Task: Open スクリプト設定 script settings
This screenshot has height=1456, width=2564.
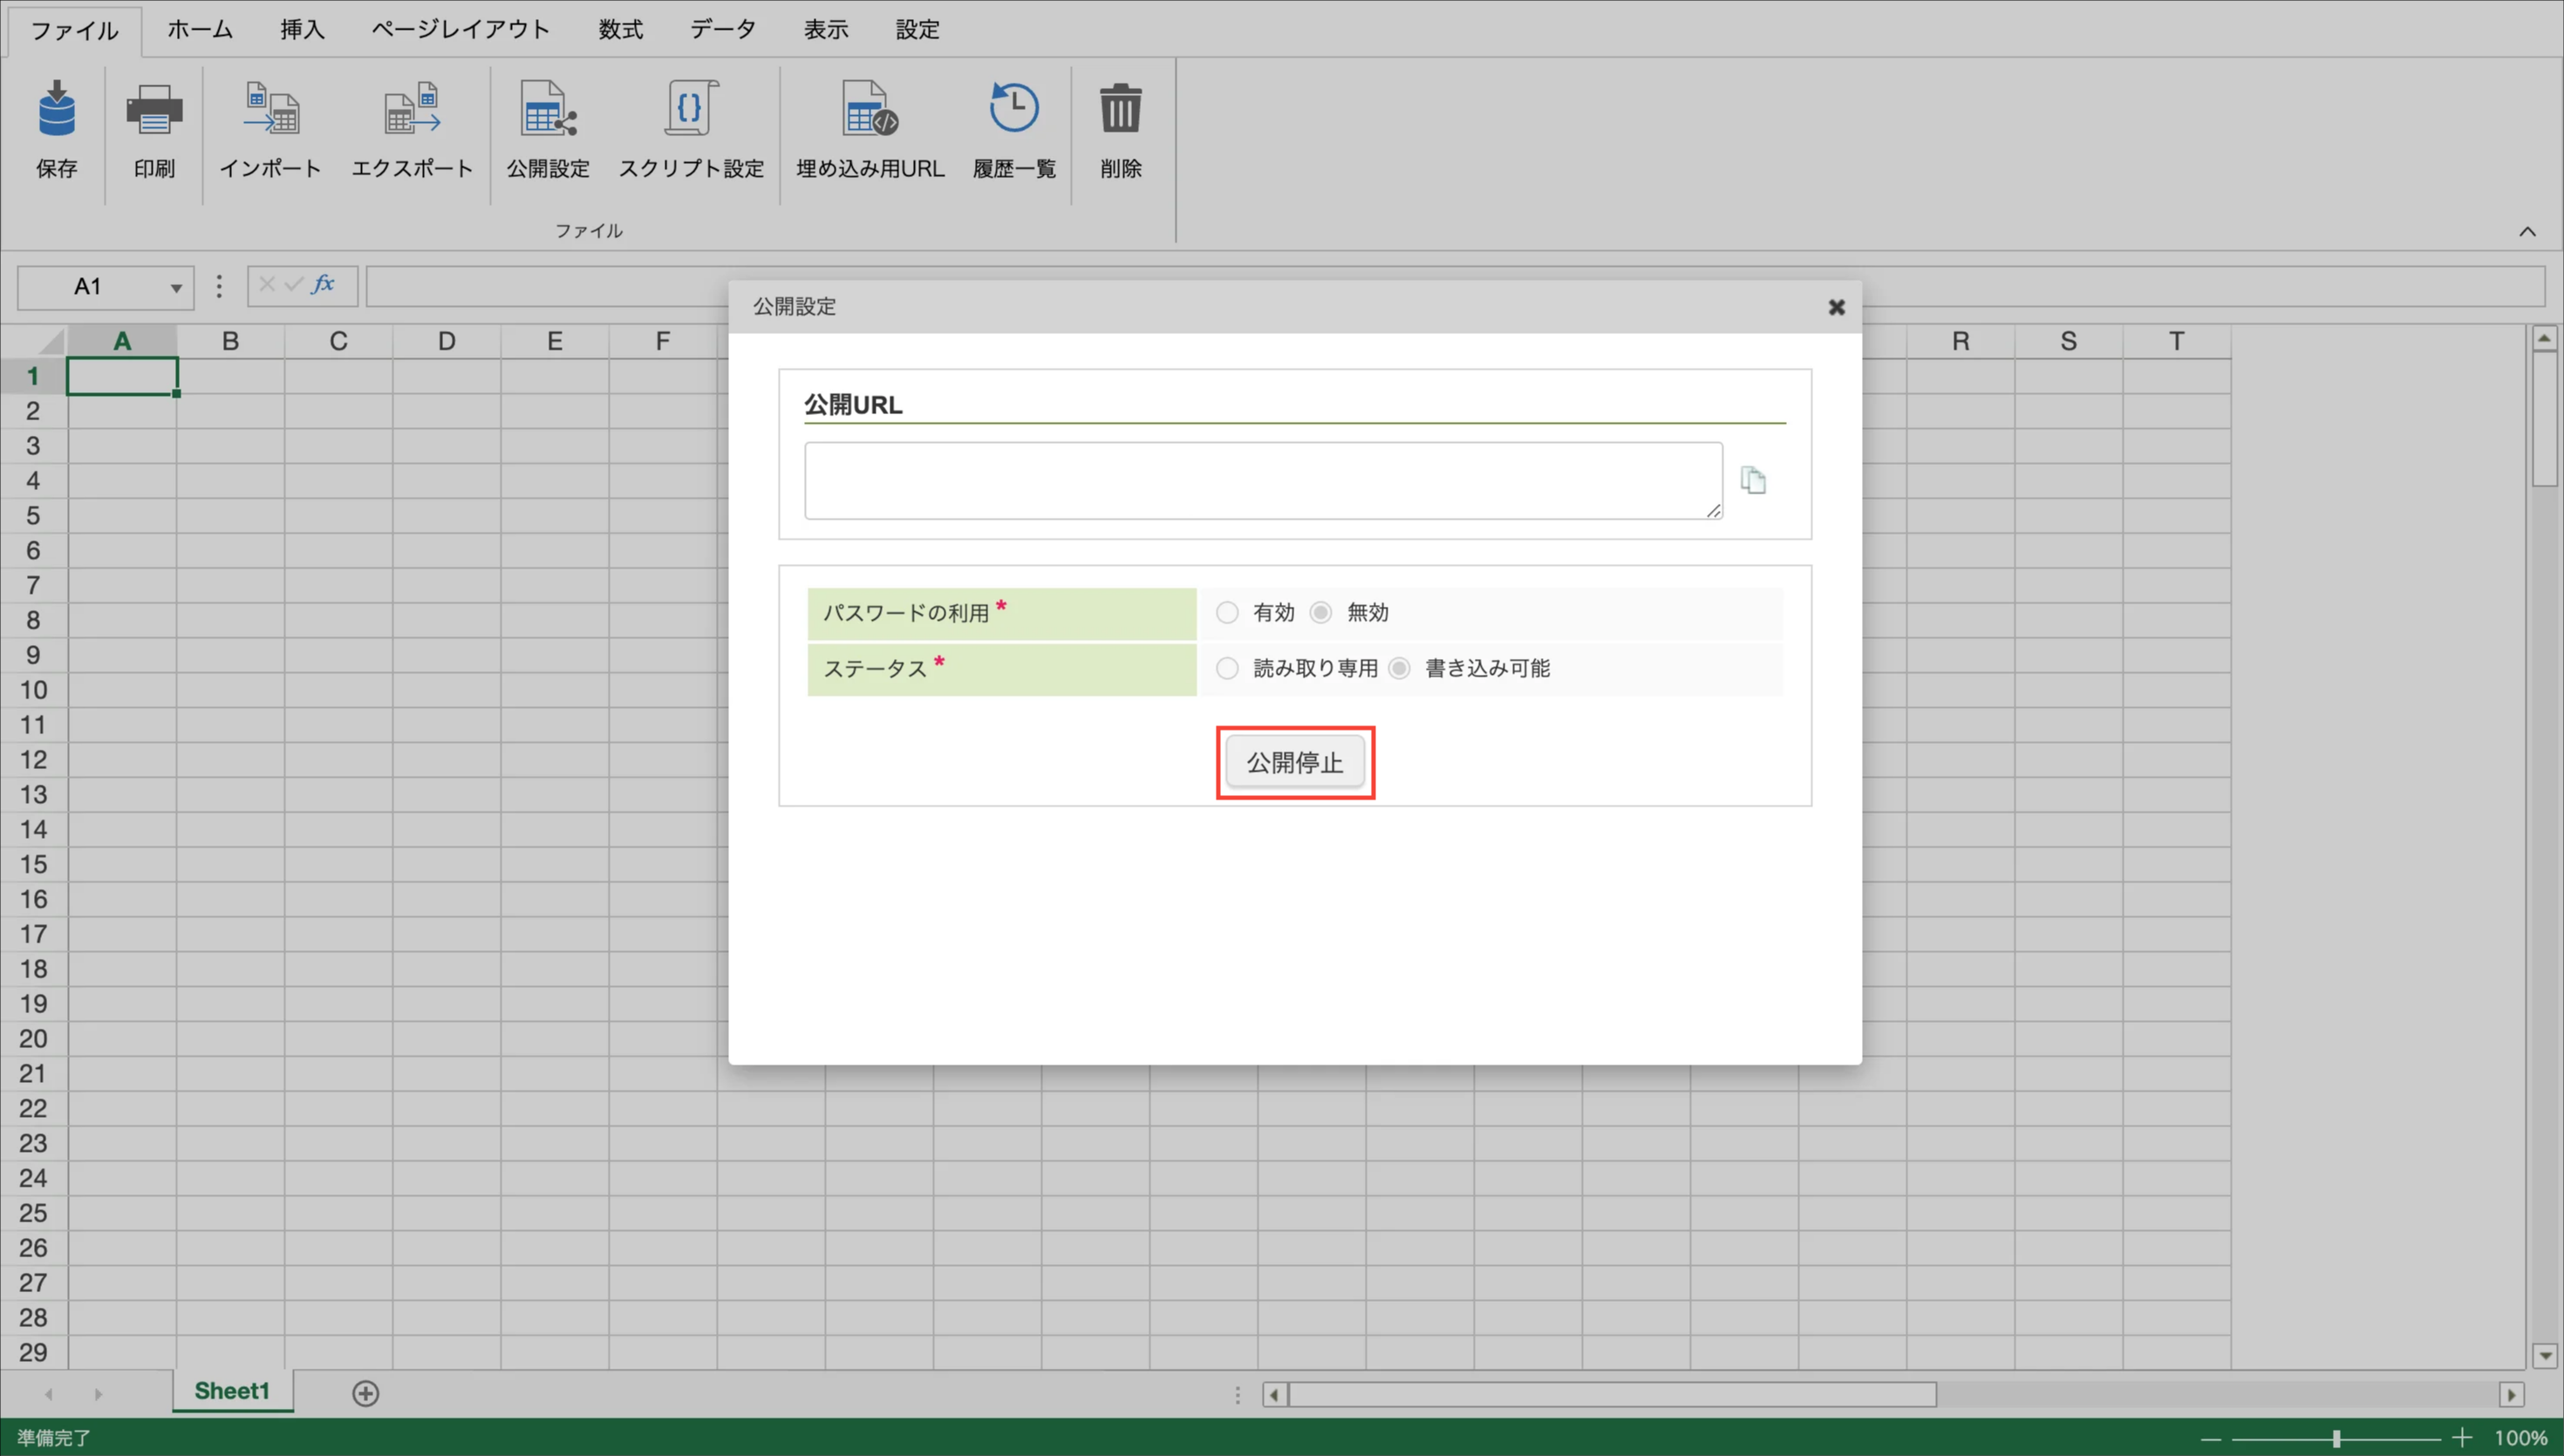Action: coord(691,110)
